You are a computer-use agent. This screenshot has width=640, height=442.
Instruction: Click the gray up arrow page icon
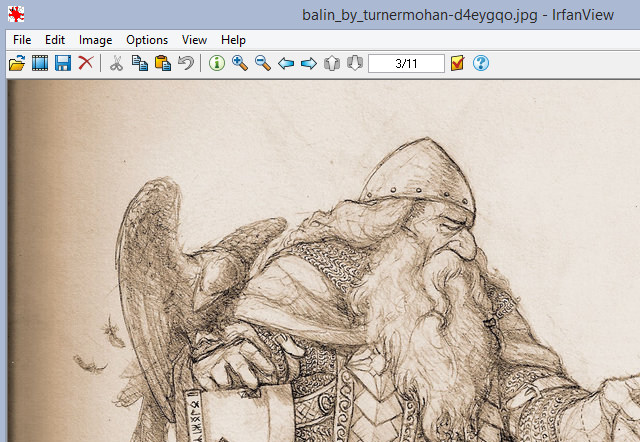click(332, 63)
